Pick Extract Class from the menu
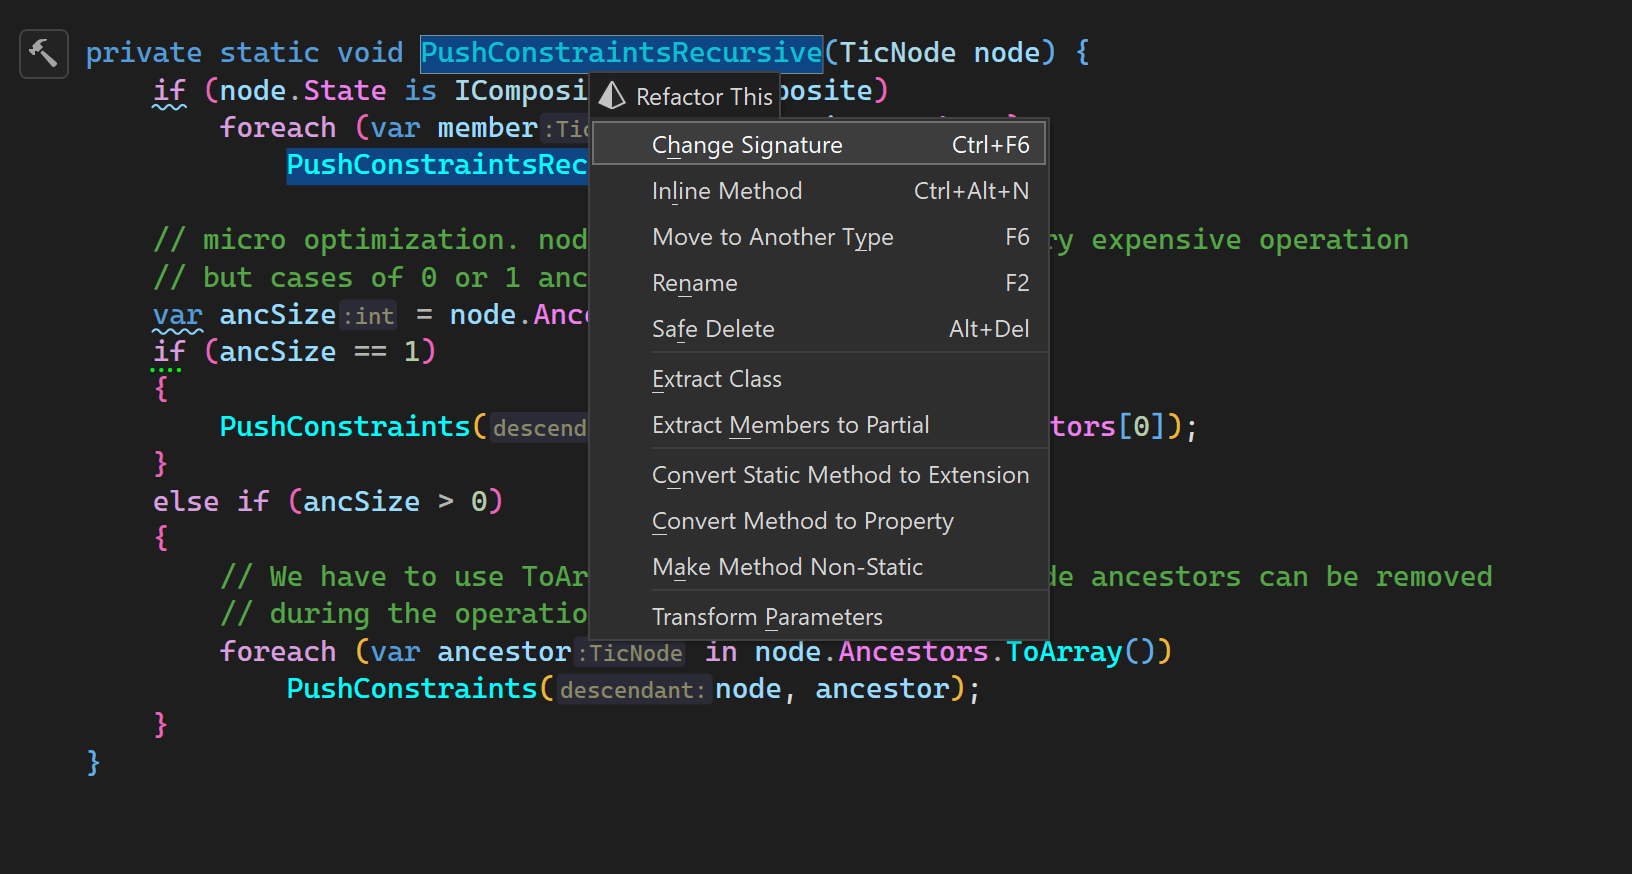 819,378
